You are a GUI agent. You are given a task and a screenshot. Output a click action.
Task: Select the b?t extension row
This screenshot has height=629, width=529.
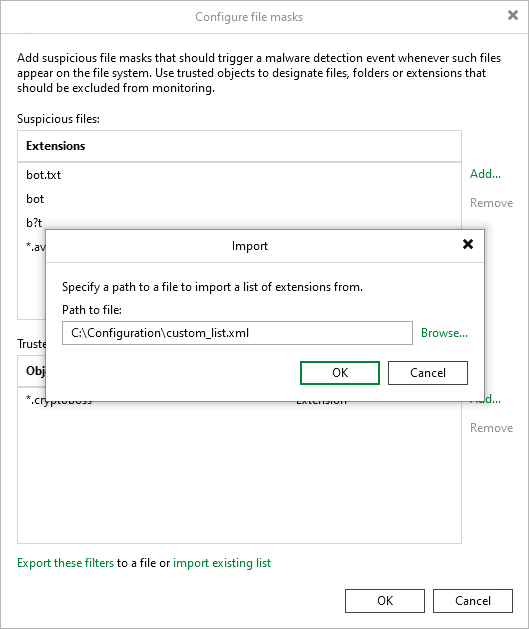pos(239,222)
